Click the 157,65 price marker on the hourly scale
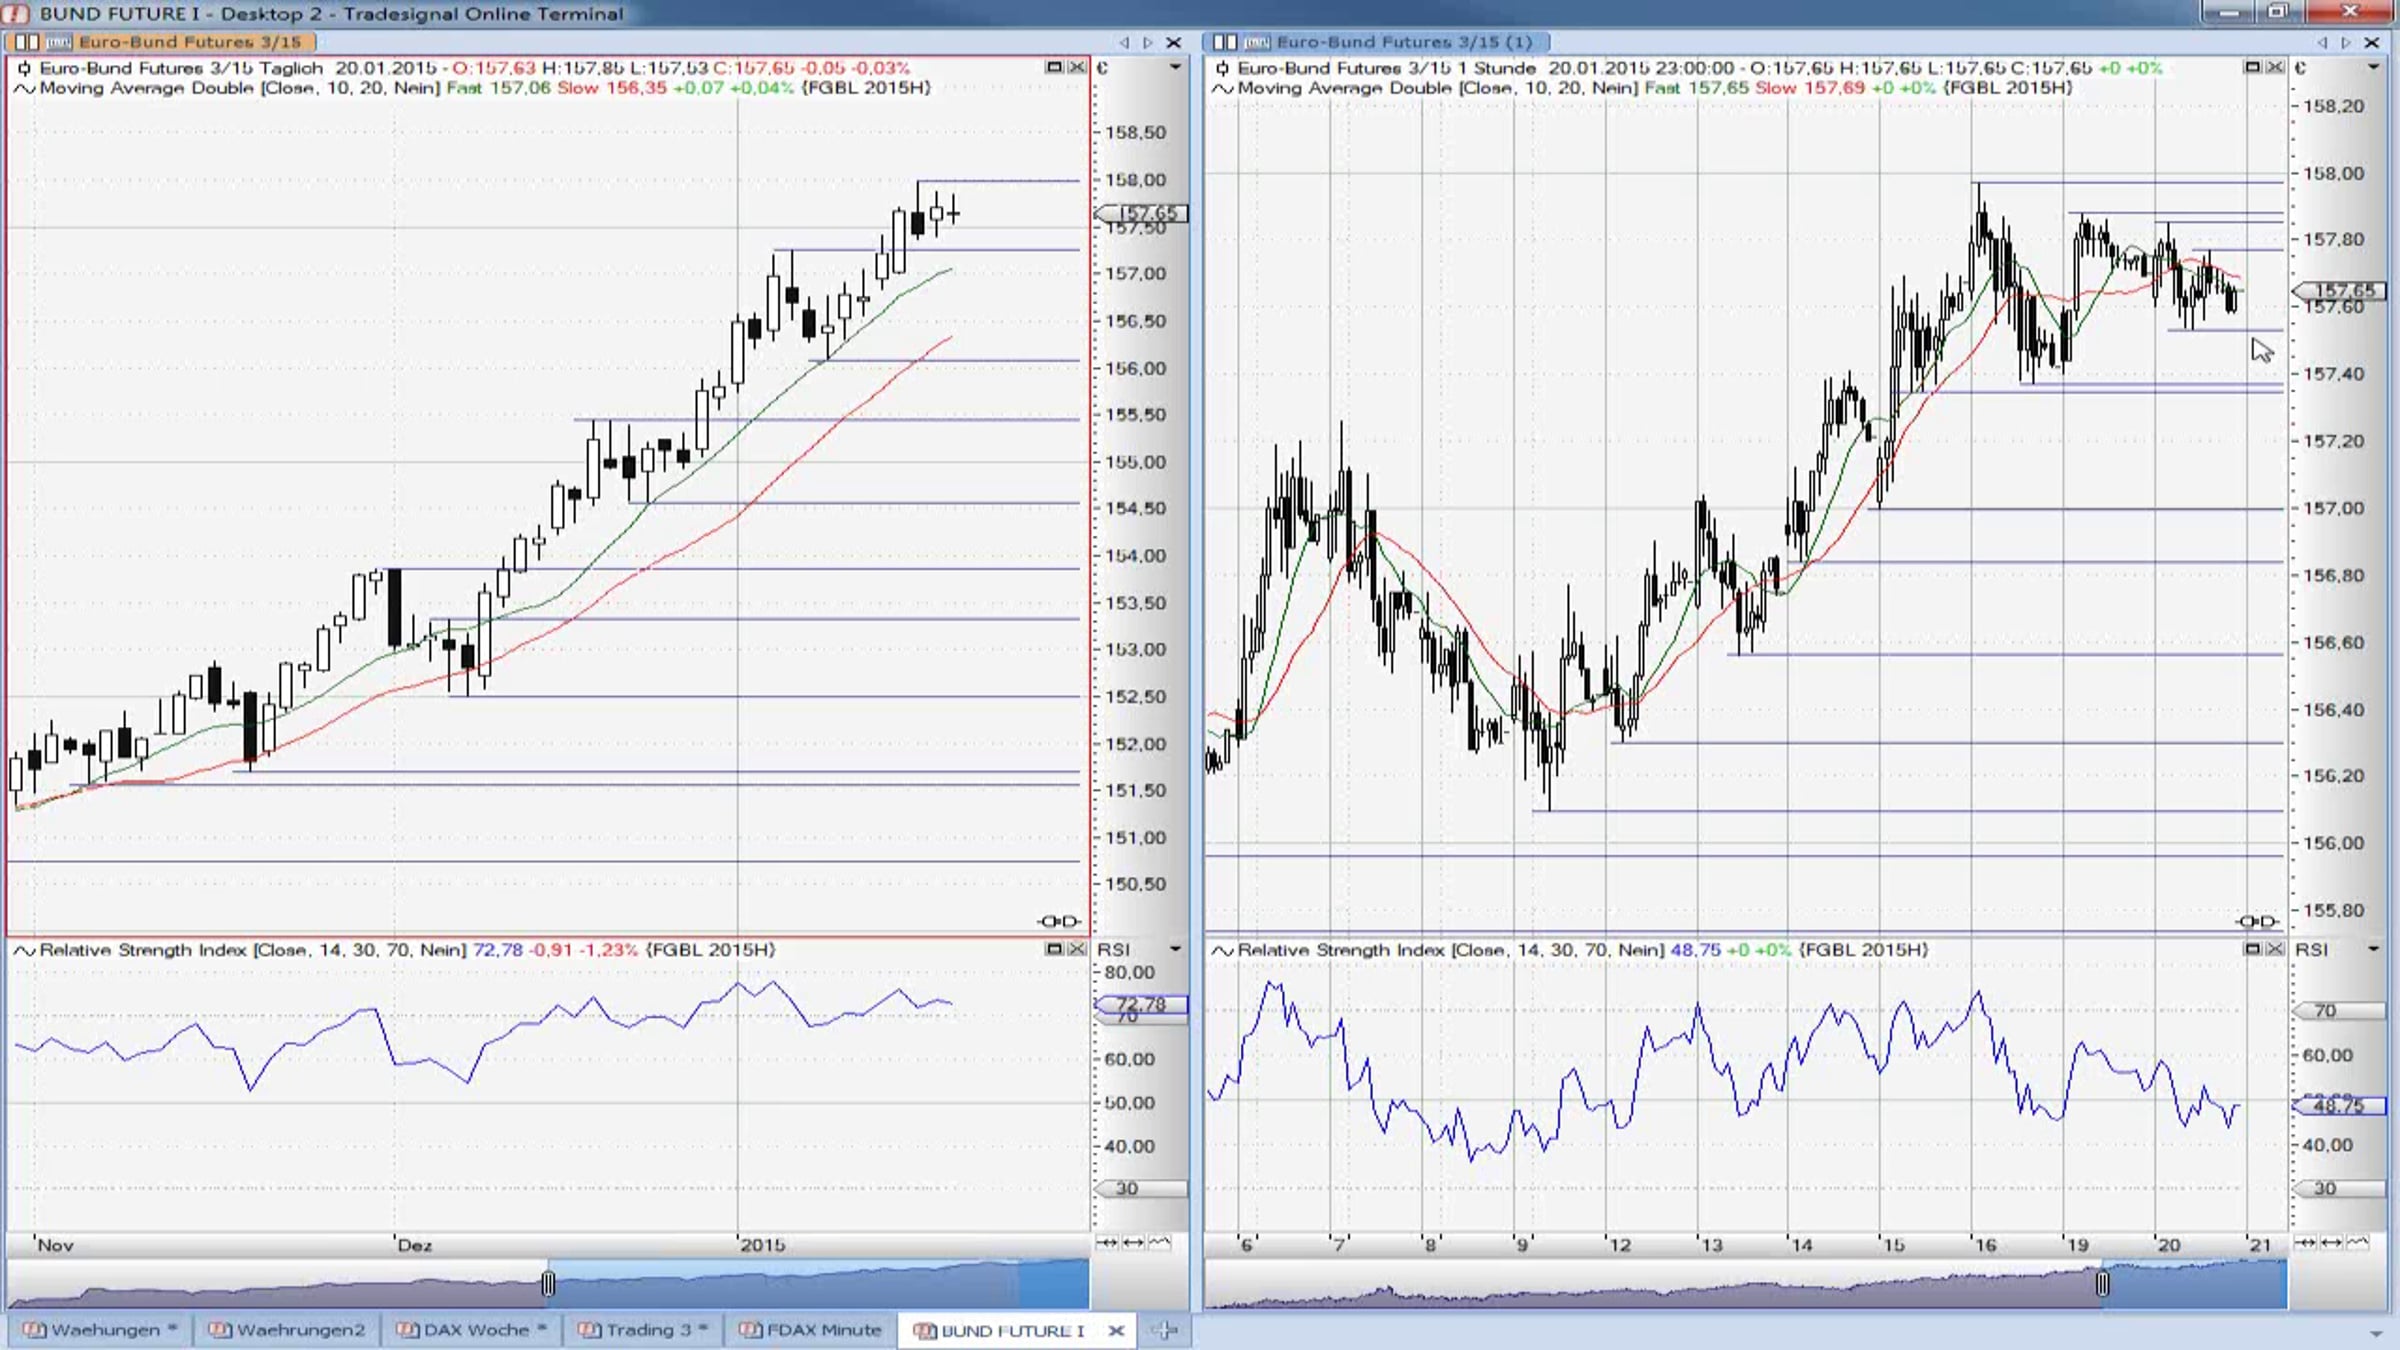 (2339, 290)
